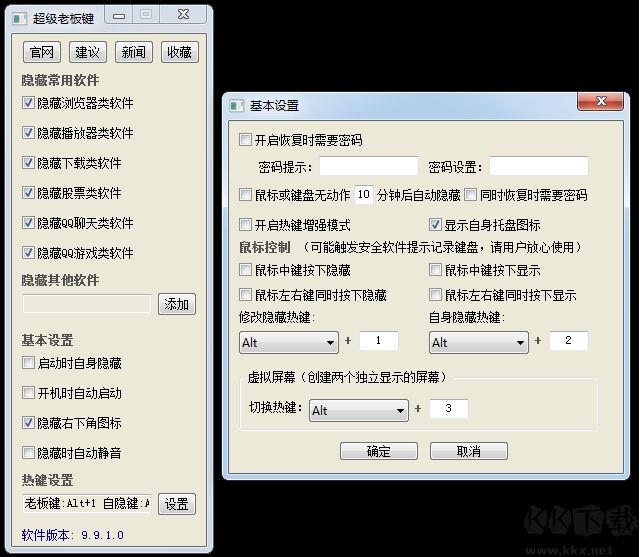The width and height of the screenshot is (640, 557).
Task: Click the 官网 button
Action: [41, 52]
